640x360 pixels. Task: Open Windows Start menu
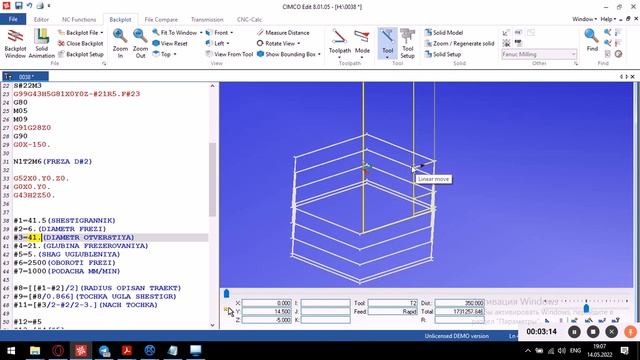(11, 351)
